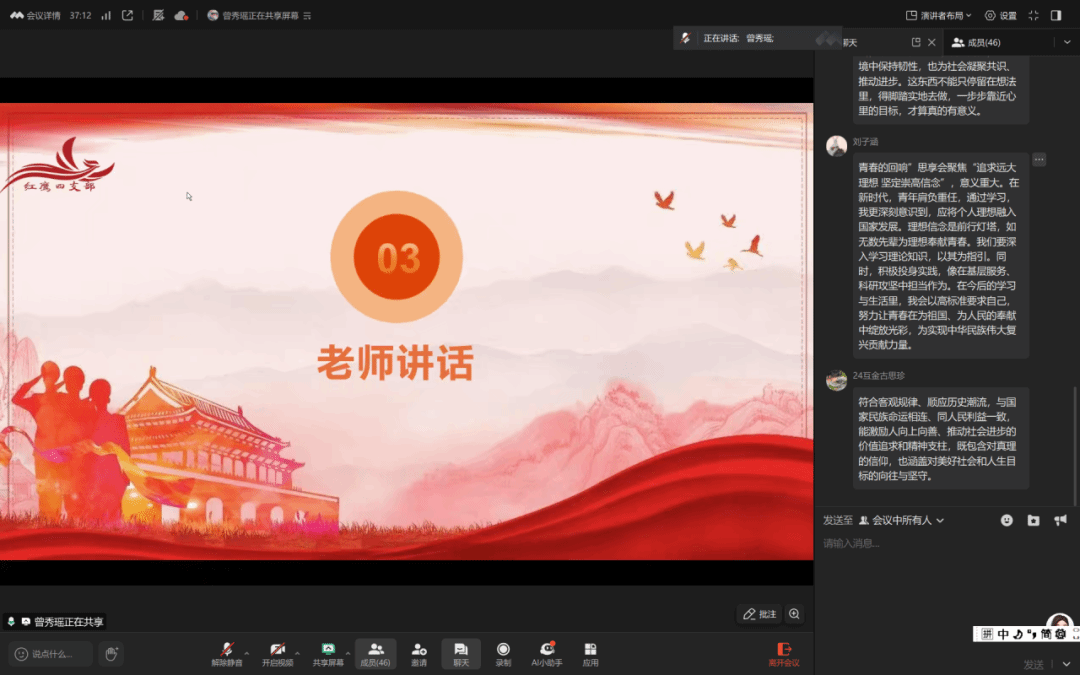
Task: Open the 共享屏幕 share screen icon
Action: (x=328, y=652)
